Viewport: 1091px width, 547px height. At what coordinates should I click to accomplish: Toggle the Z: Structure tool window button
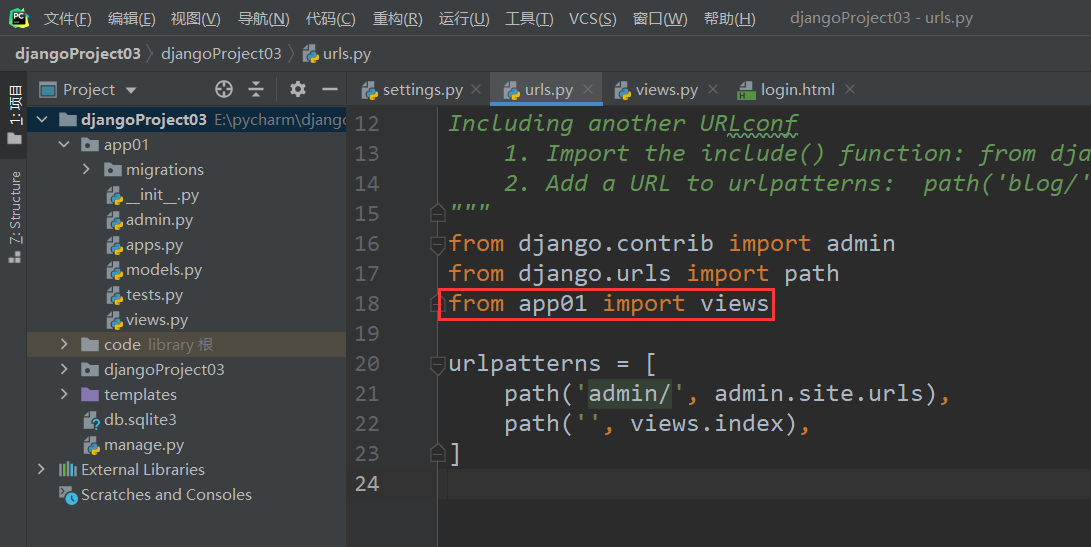14,216
